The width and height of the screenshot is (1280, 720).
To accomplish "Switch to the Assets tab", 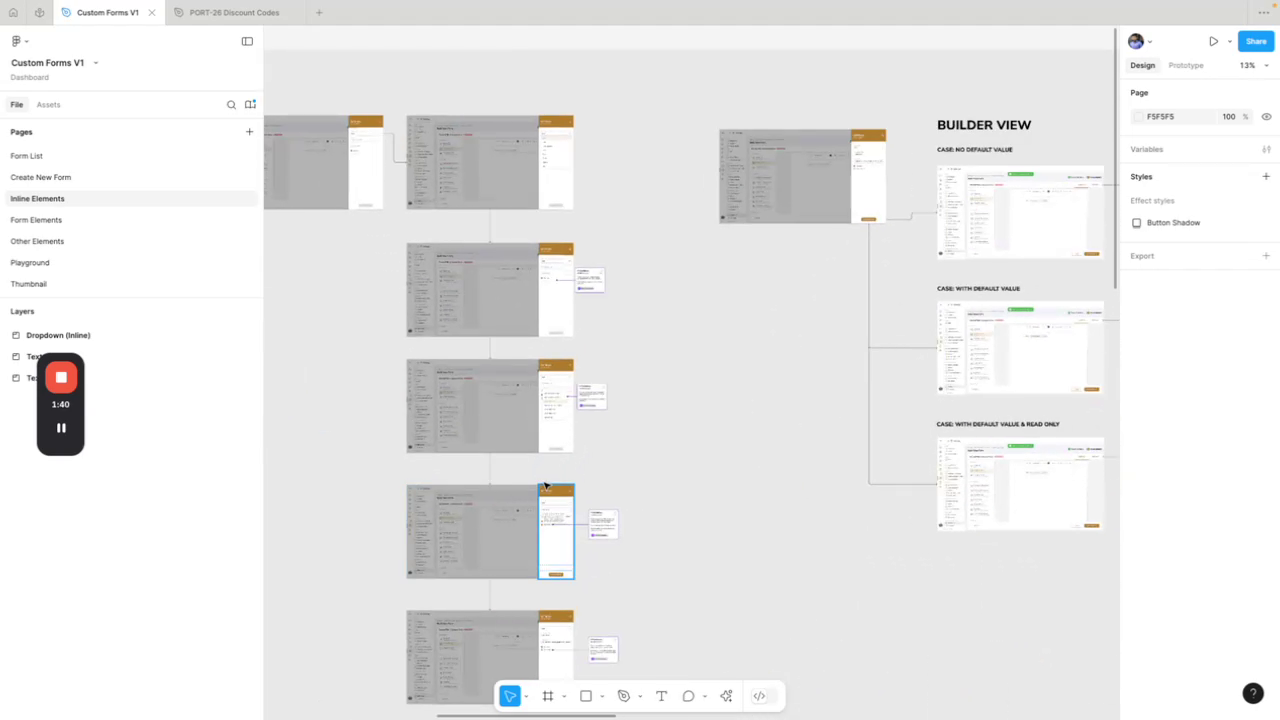I will [x=48, y=105].
